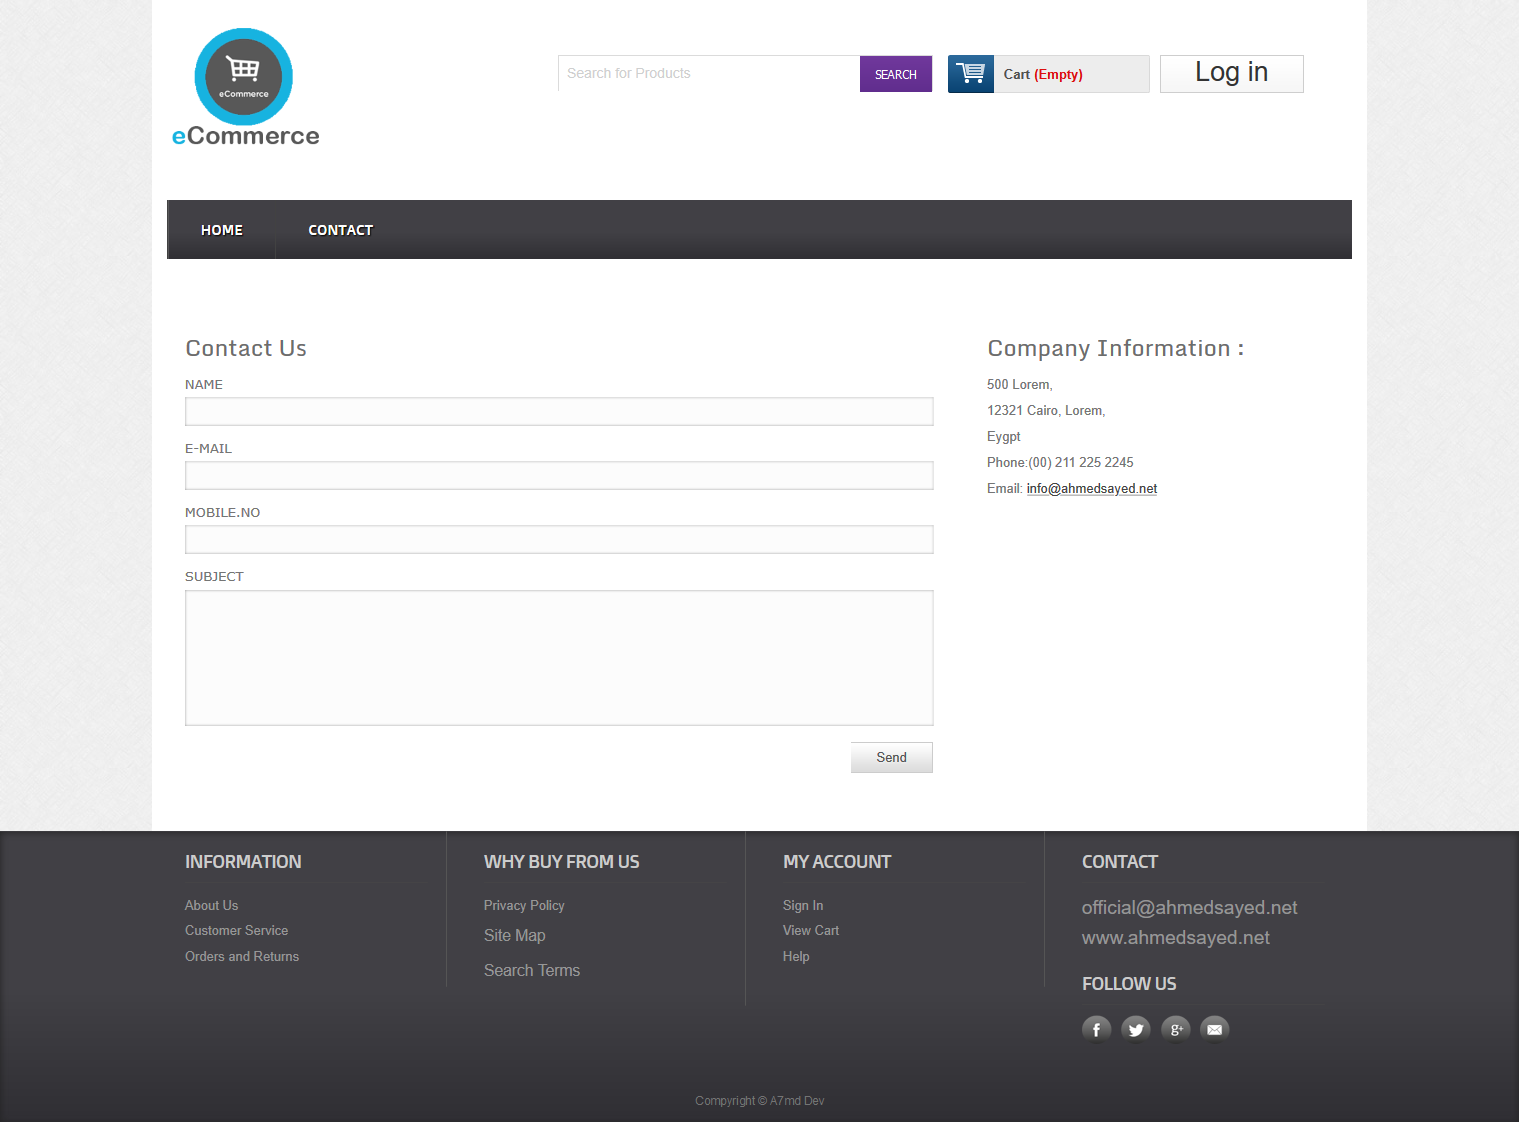Click the Company Information heading
Image resolution: width=1519 pixels, height=1122 pixels.
pyautogui.click(x=1116, y=348)
